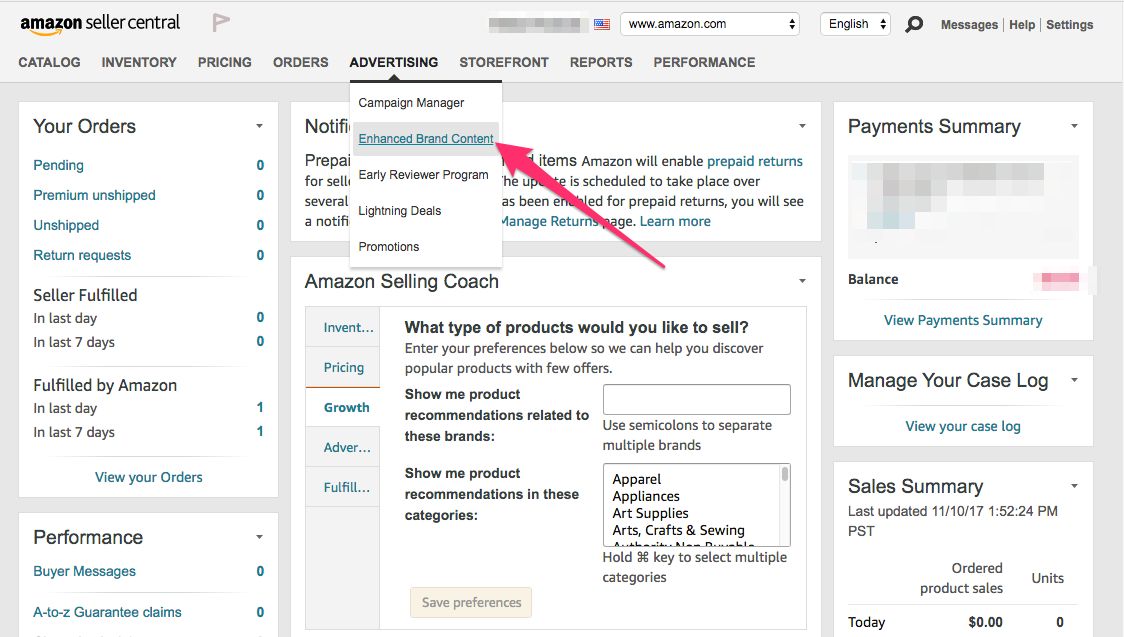
Task: Click View Payments Summary link
Action: (x=963, y=320)
